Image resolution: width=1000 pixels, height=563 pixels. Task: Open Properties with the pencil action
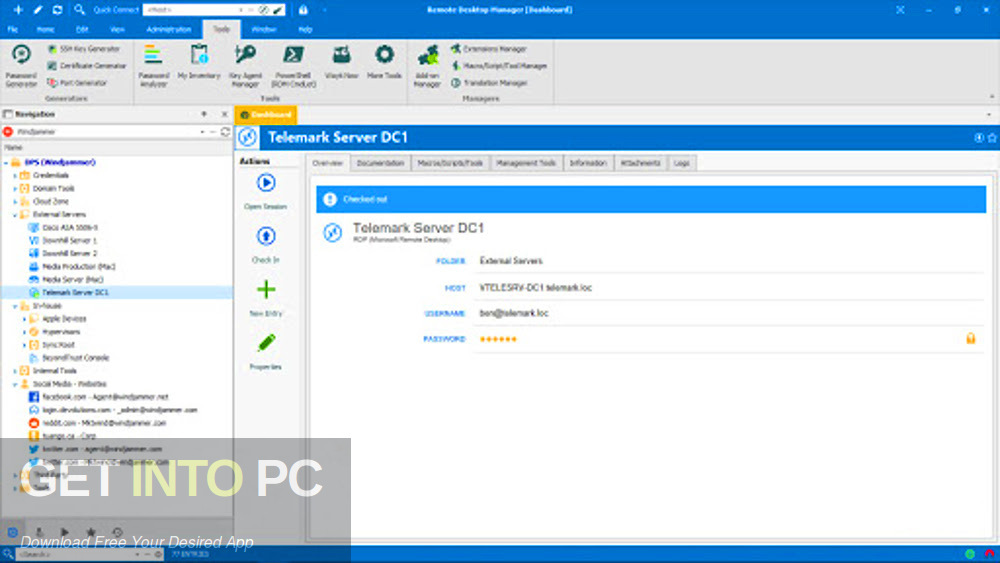(x=266, y=352)
